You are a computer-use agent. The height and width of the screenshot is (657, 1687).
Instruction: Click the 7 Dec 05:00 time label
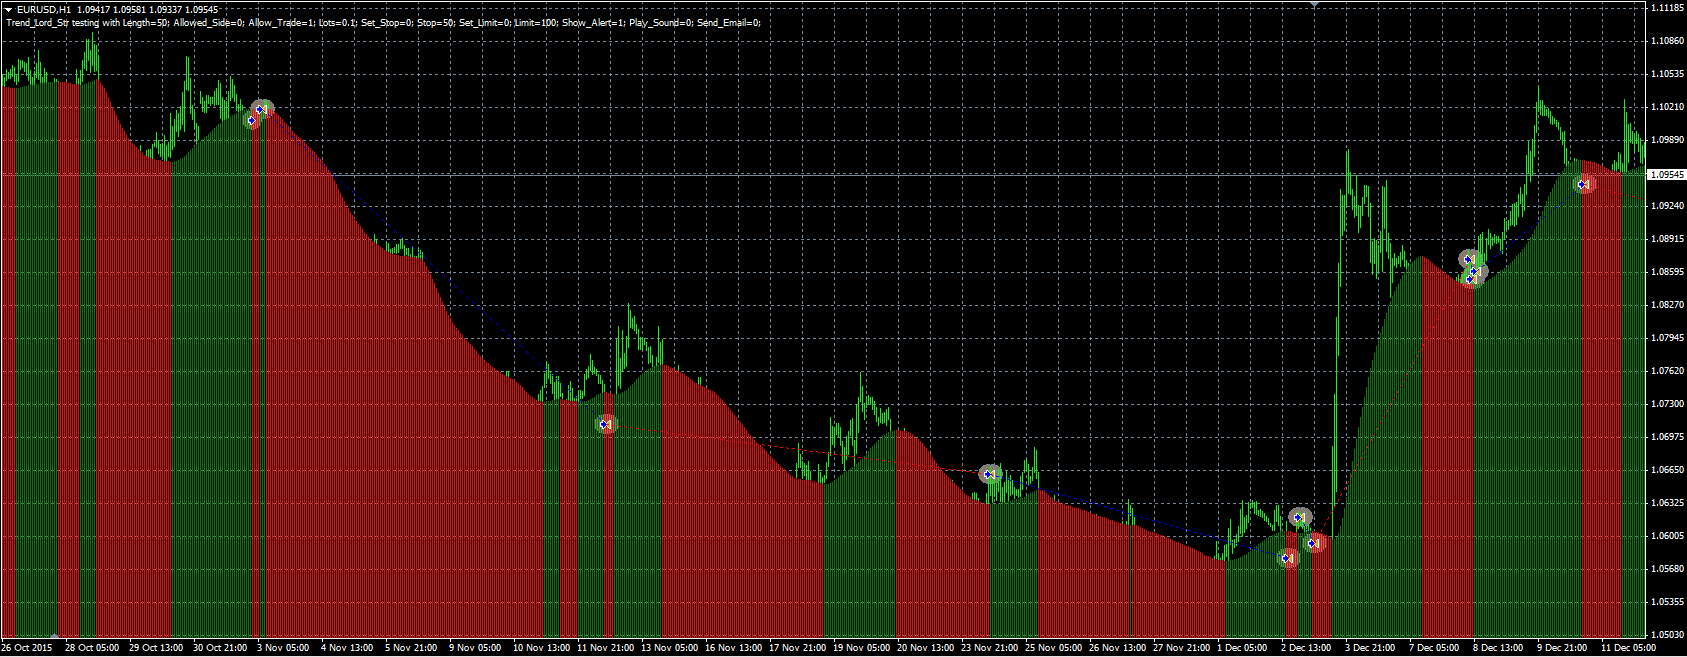click(1434, 648)
